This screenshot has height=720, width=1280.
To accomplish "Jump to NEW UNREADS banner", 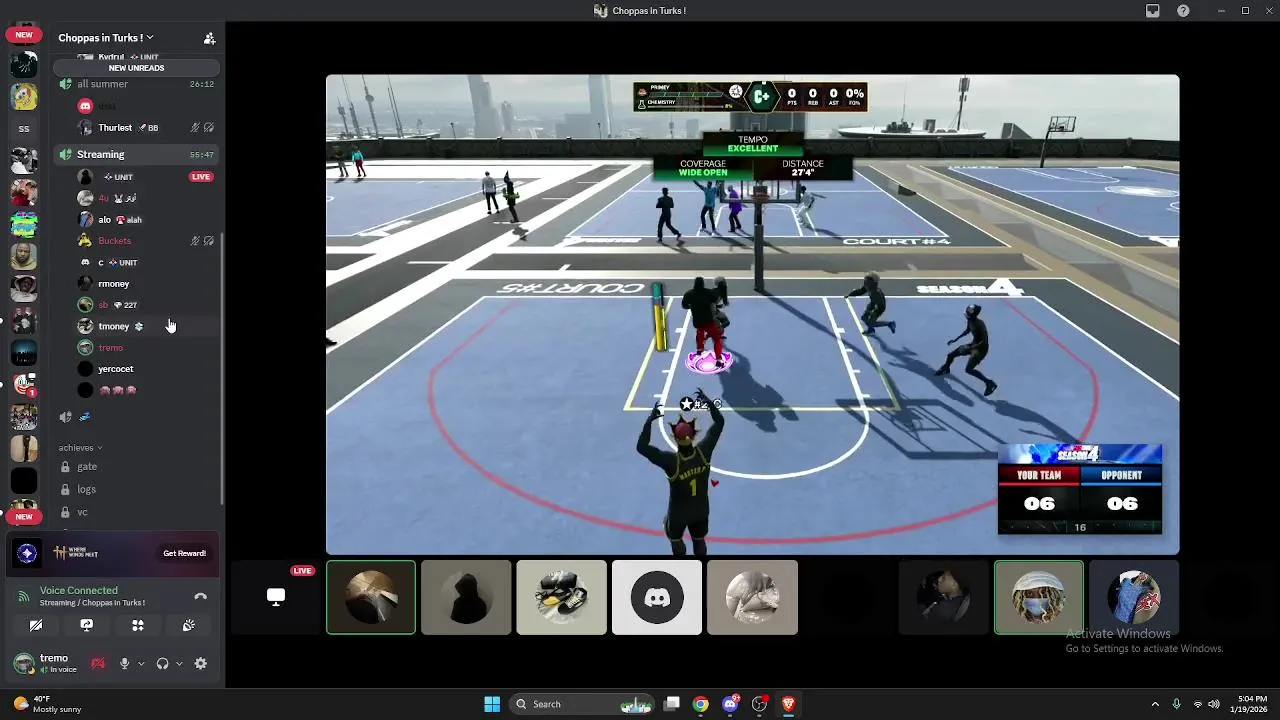I will 136,68.
